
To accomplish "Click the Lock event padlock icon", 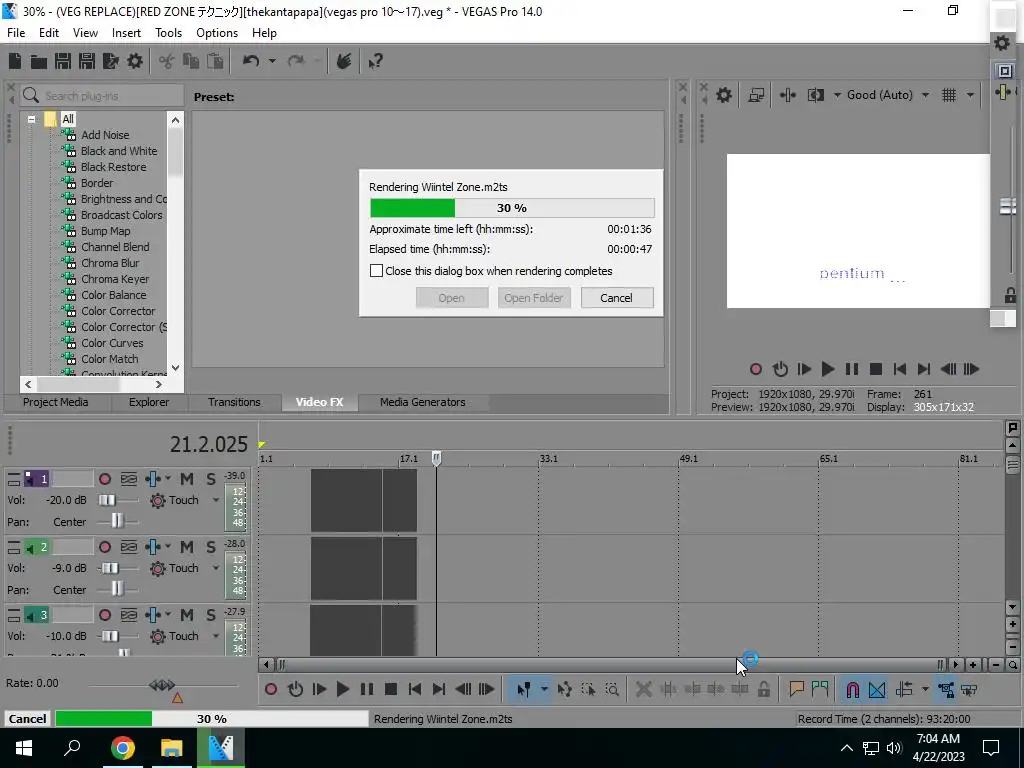I will pyautogui.click(x=763, y=689).
